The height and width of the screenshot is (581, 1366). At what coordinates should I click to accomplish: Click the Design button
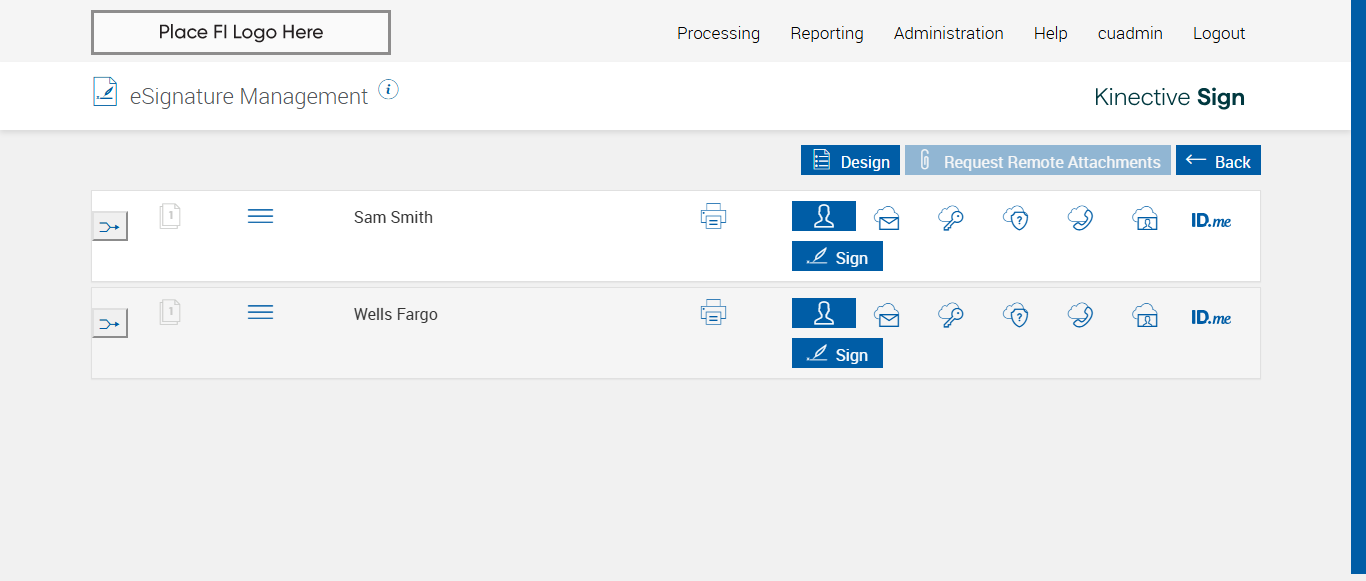coord(850,161)
